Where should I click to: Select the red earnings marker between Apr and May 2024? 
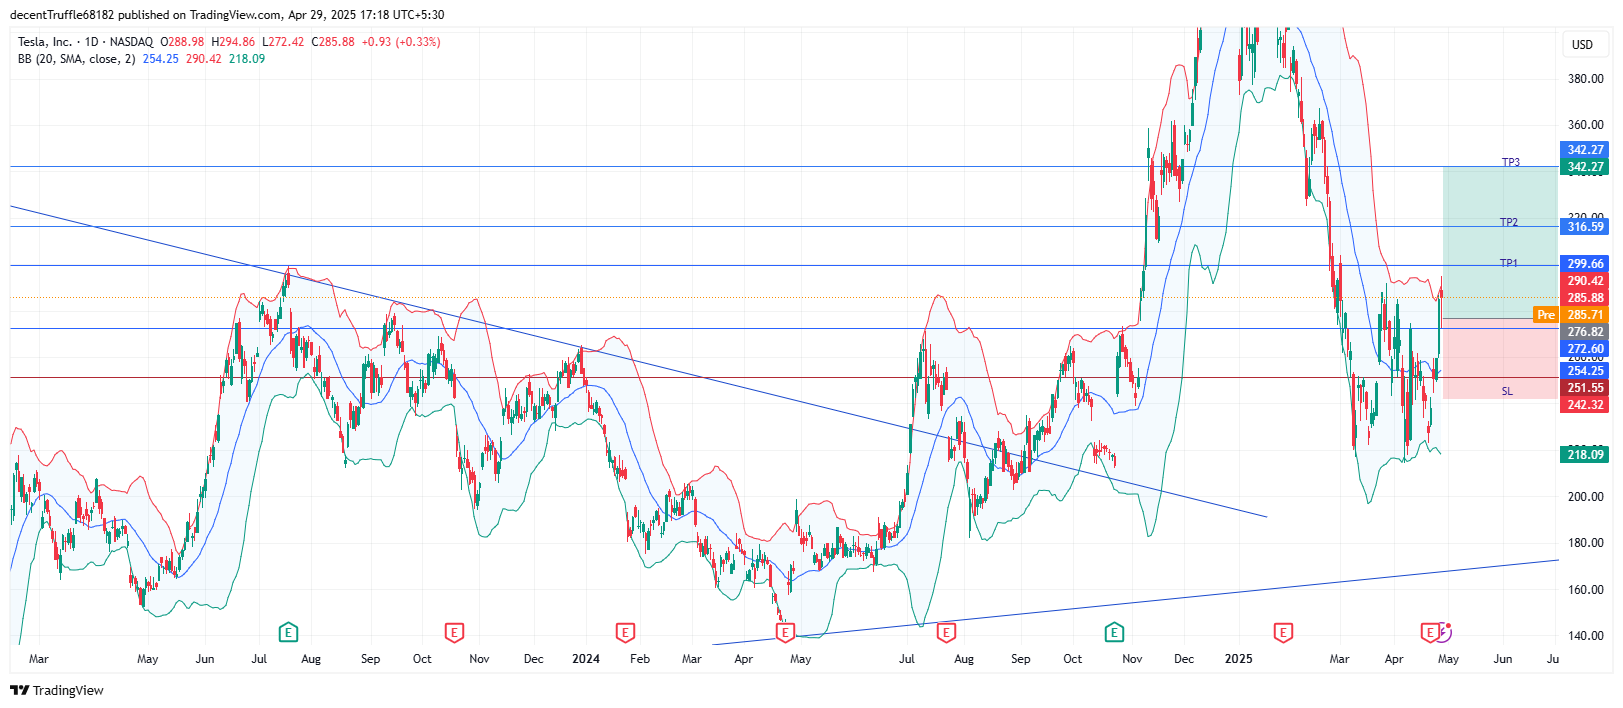point(785,632)
